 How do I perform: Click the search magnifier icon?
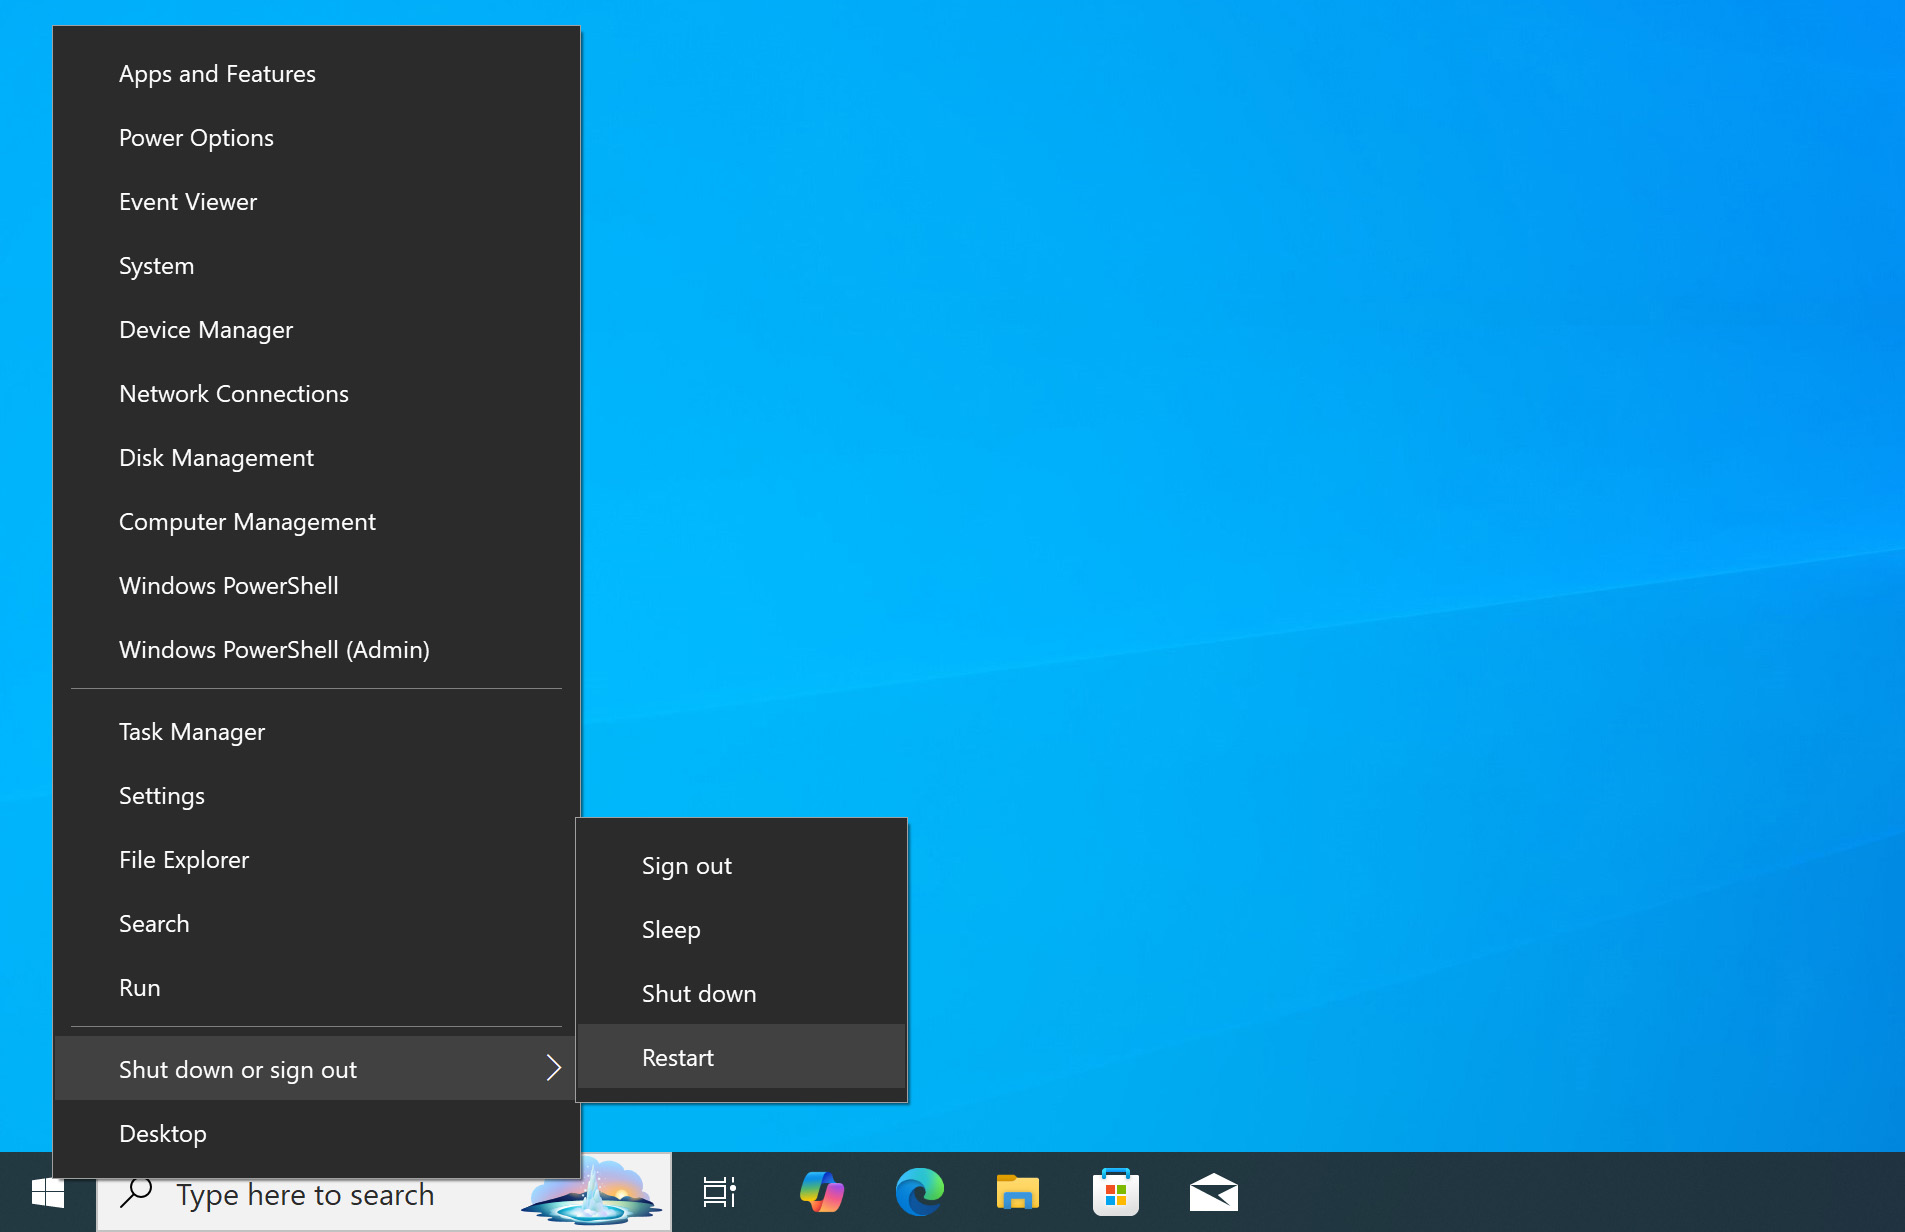click(x=136, y=1193)
